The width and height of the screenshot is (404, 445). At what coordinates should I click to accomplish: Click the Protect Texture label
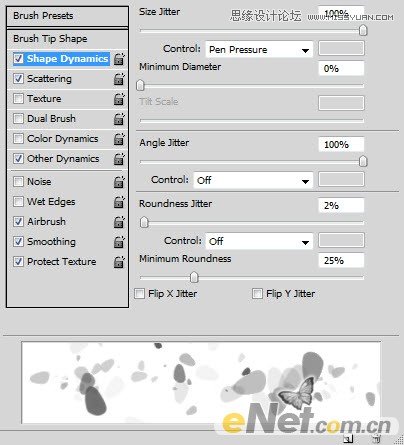(x=62, y=262)
